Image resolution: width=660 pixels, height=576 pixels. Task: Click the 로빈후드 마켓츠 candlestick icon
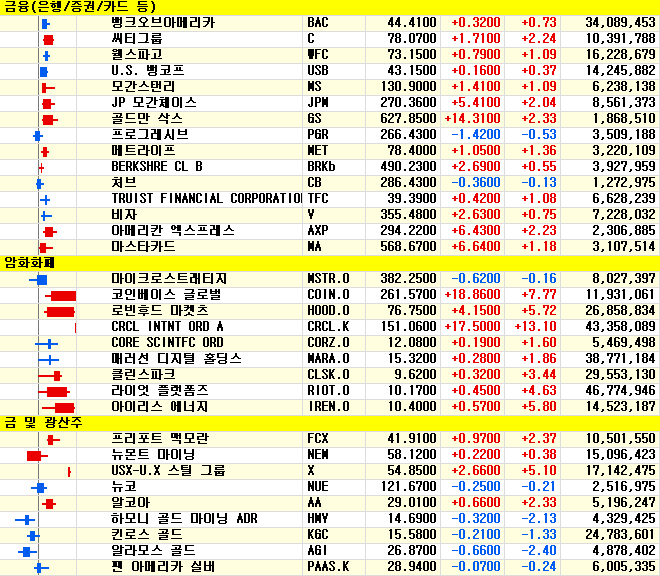pos(59,312)
